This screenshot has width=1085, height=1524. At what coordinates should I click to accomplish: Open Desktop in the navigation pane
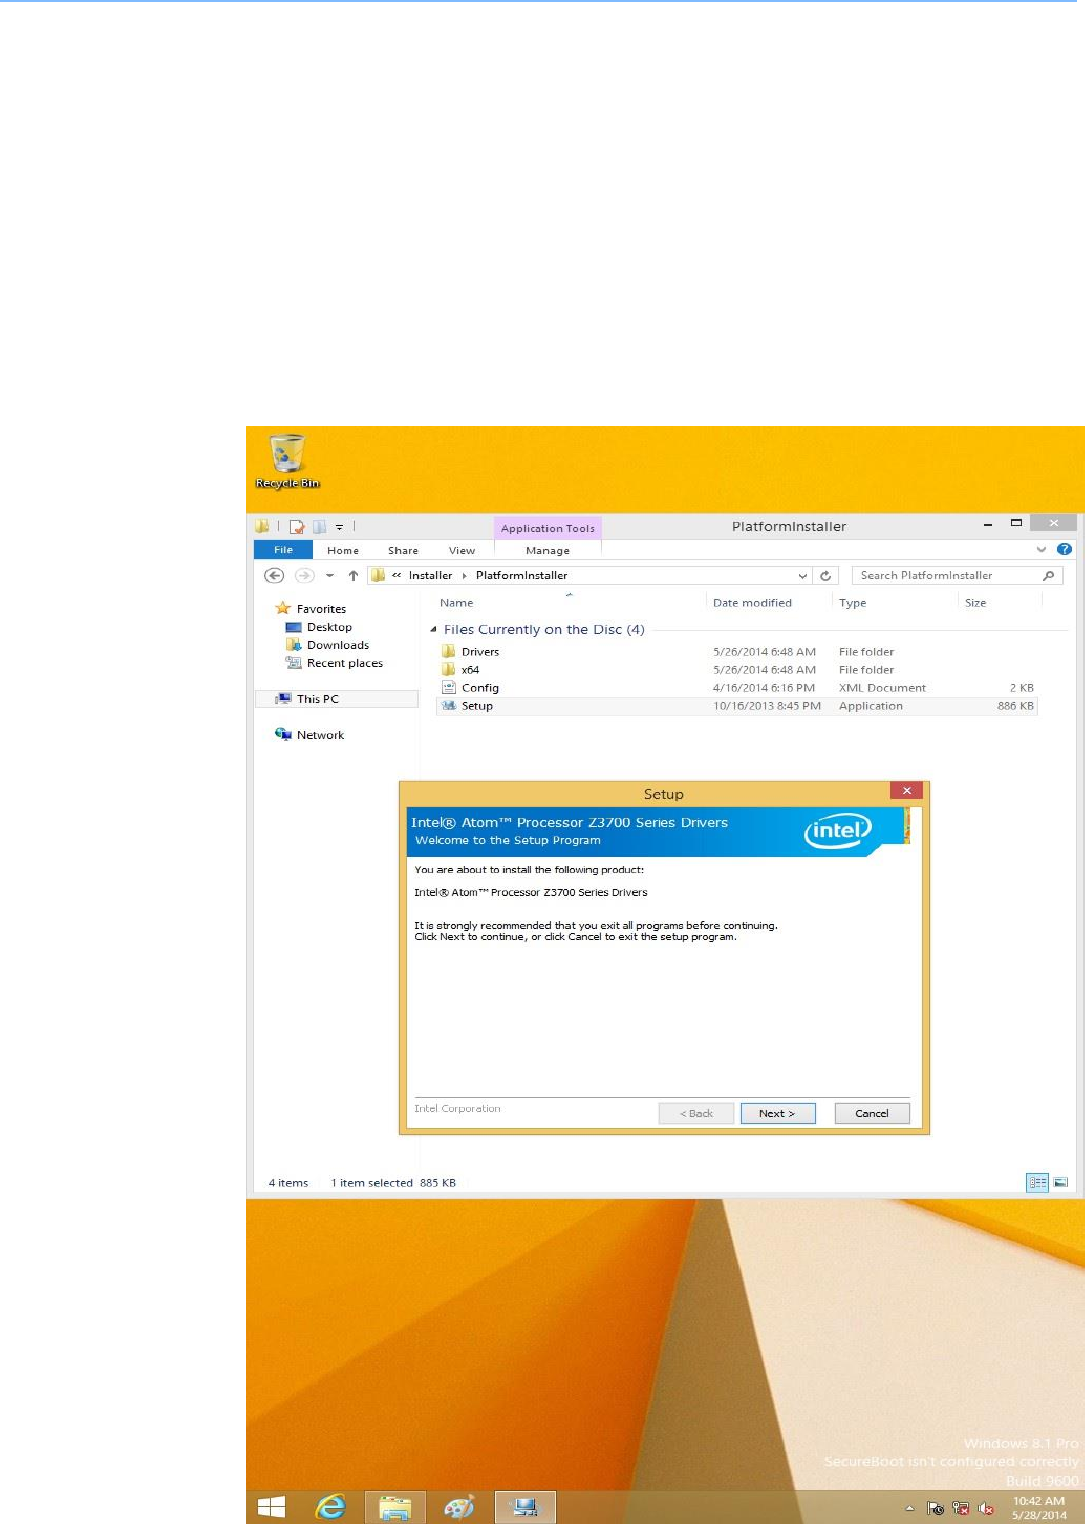tap(329, 627)
